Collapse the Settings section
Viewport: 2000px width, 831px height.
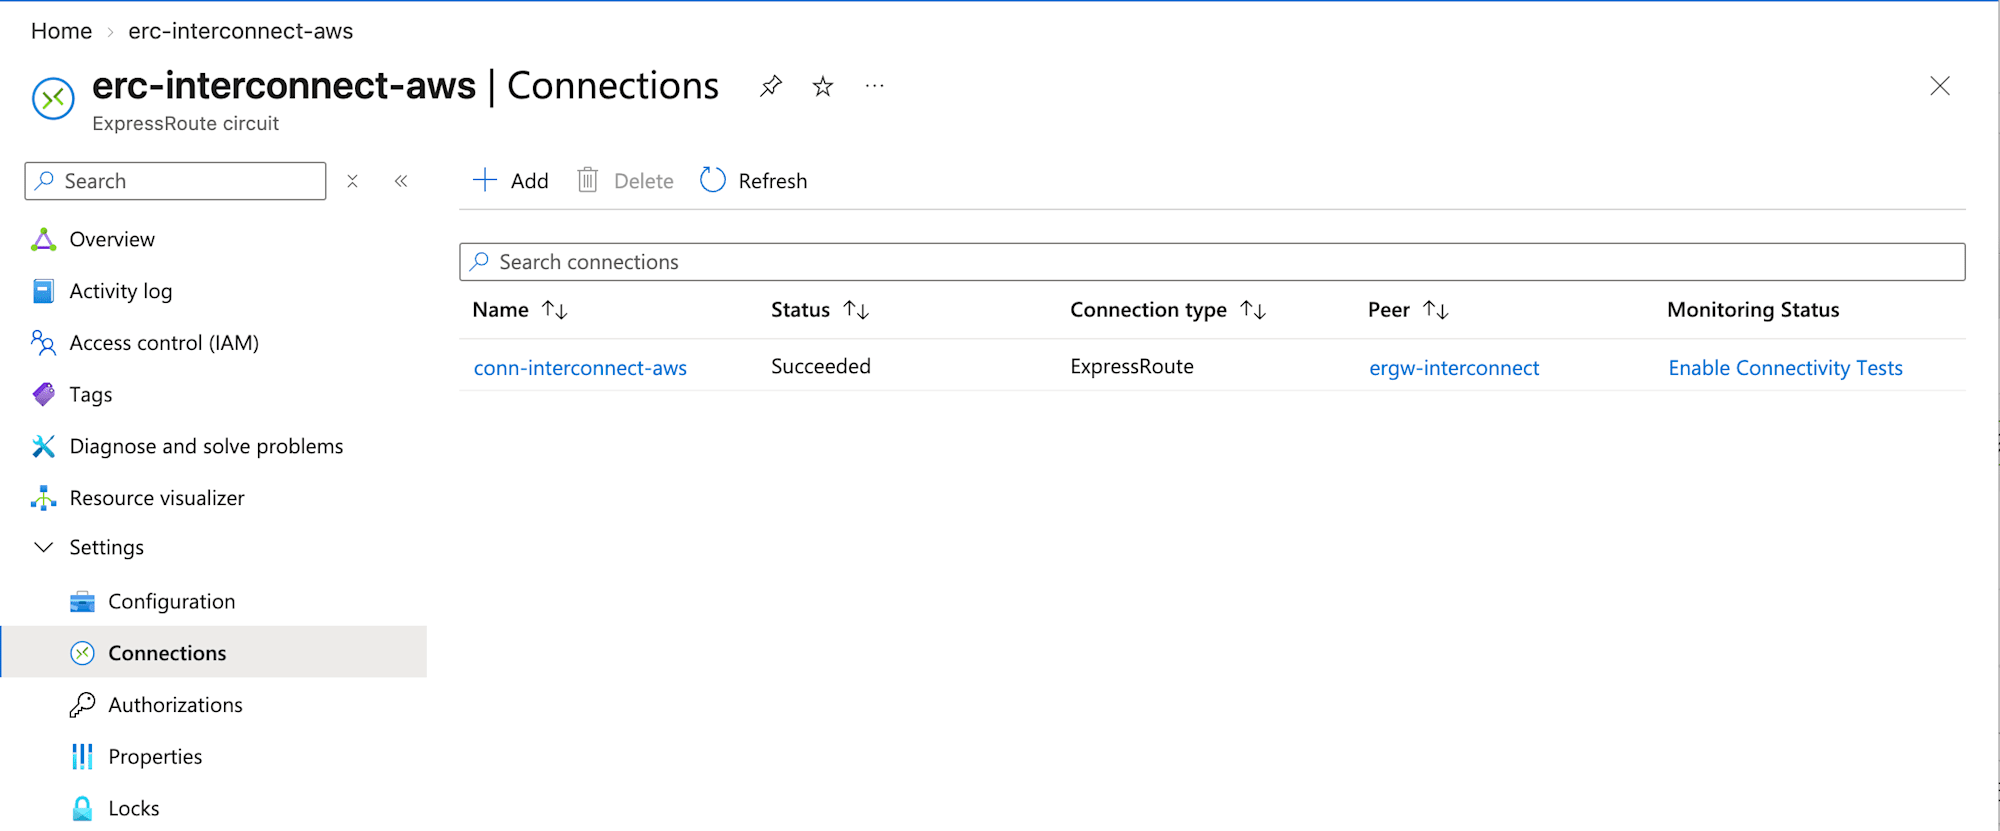pyautogui.click(x=44, y=547)
